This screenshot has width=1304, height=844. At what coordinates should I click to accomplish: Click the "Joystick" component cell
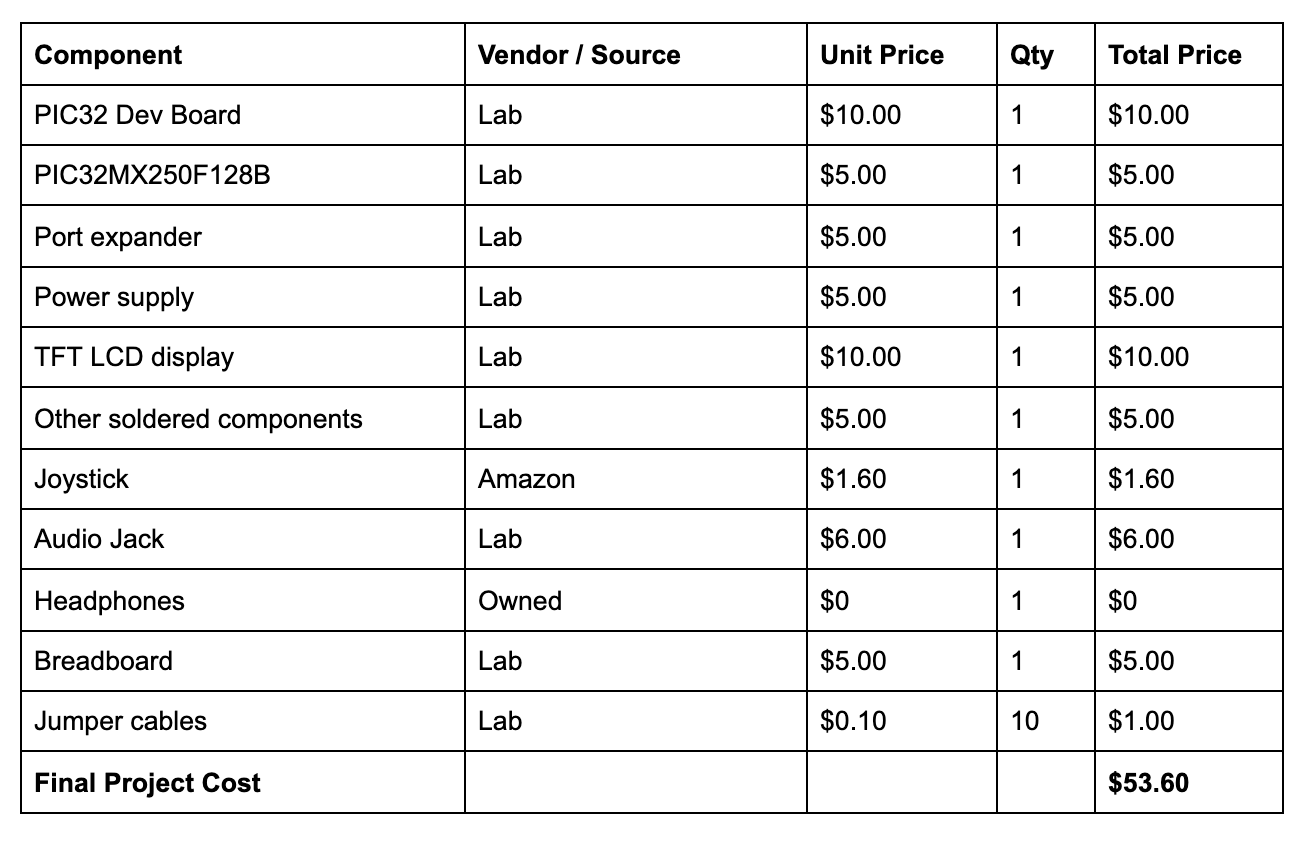pos(81,479)
